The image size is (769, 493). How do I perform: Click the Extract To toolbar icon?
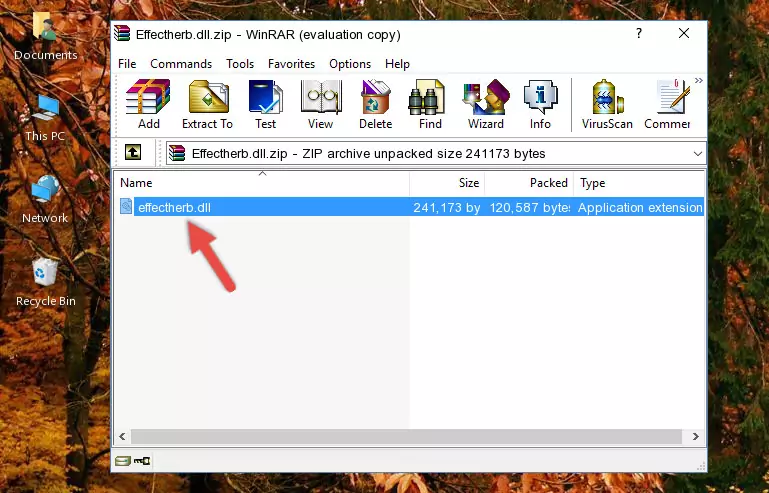pyautogui.click(x=207, y=104)
